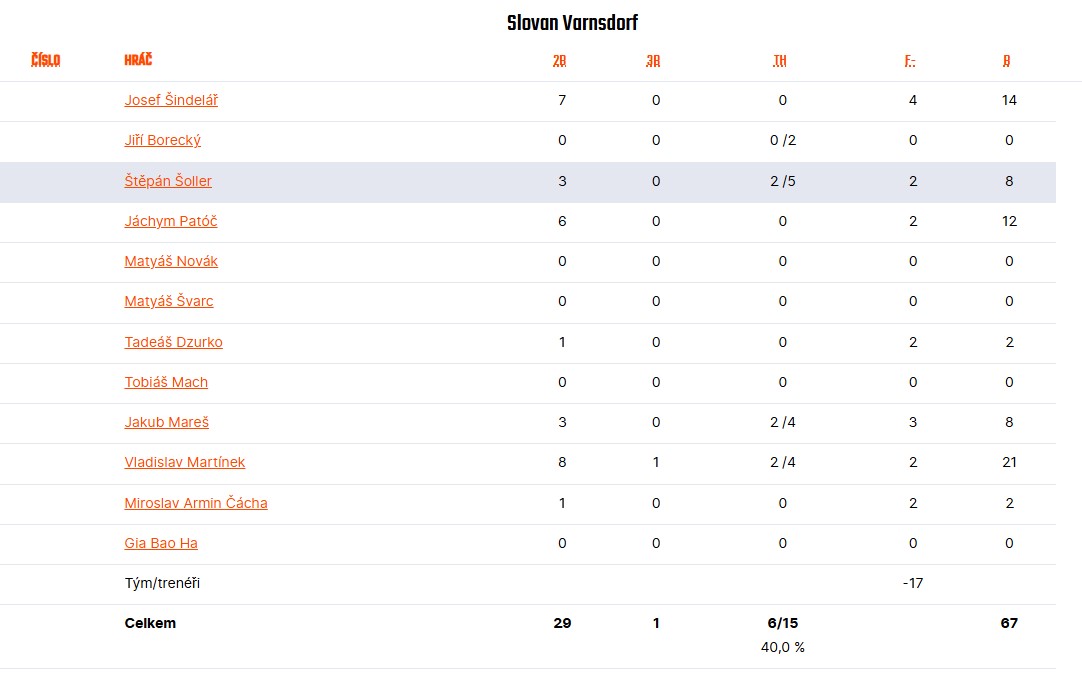Click the TH free-throw column header
The image size is (1082, 693).
tap(780, 61)
